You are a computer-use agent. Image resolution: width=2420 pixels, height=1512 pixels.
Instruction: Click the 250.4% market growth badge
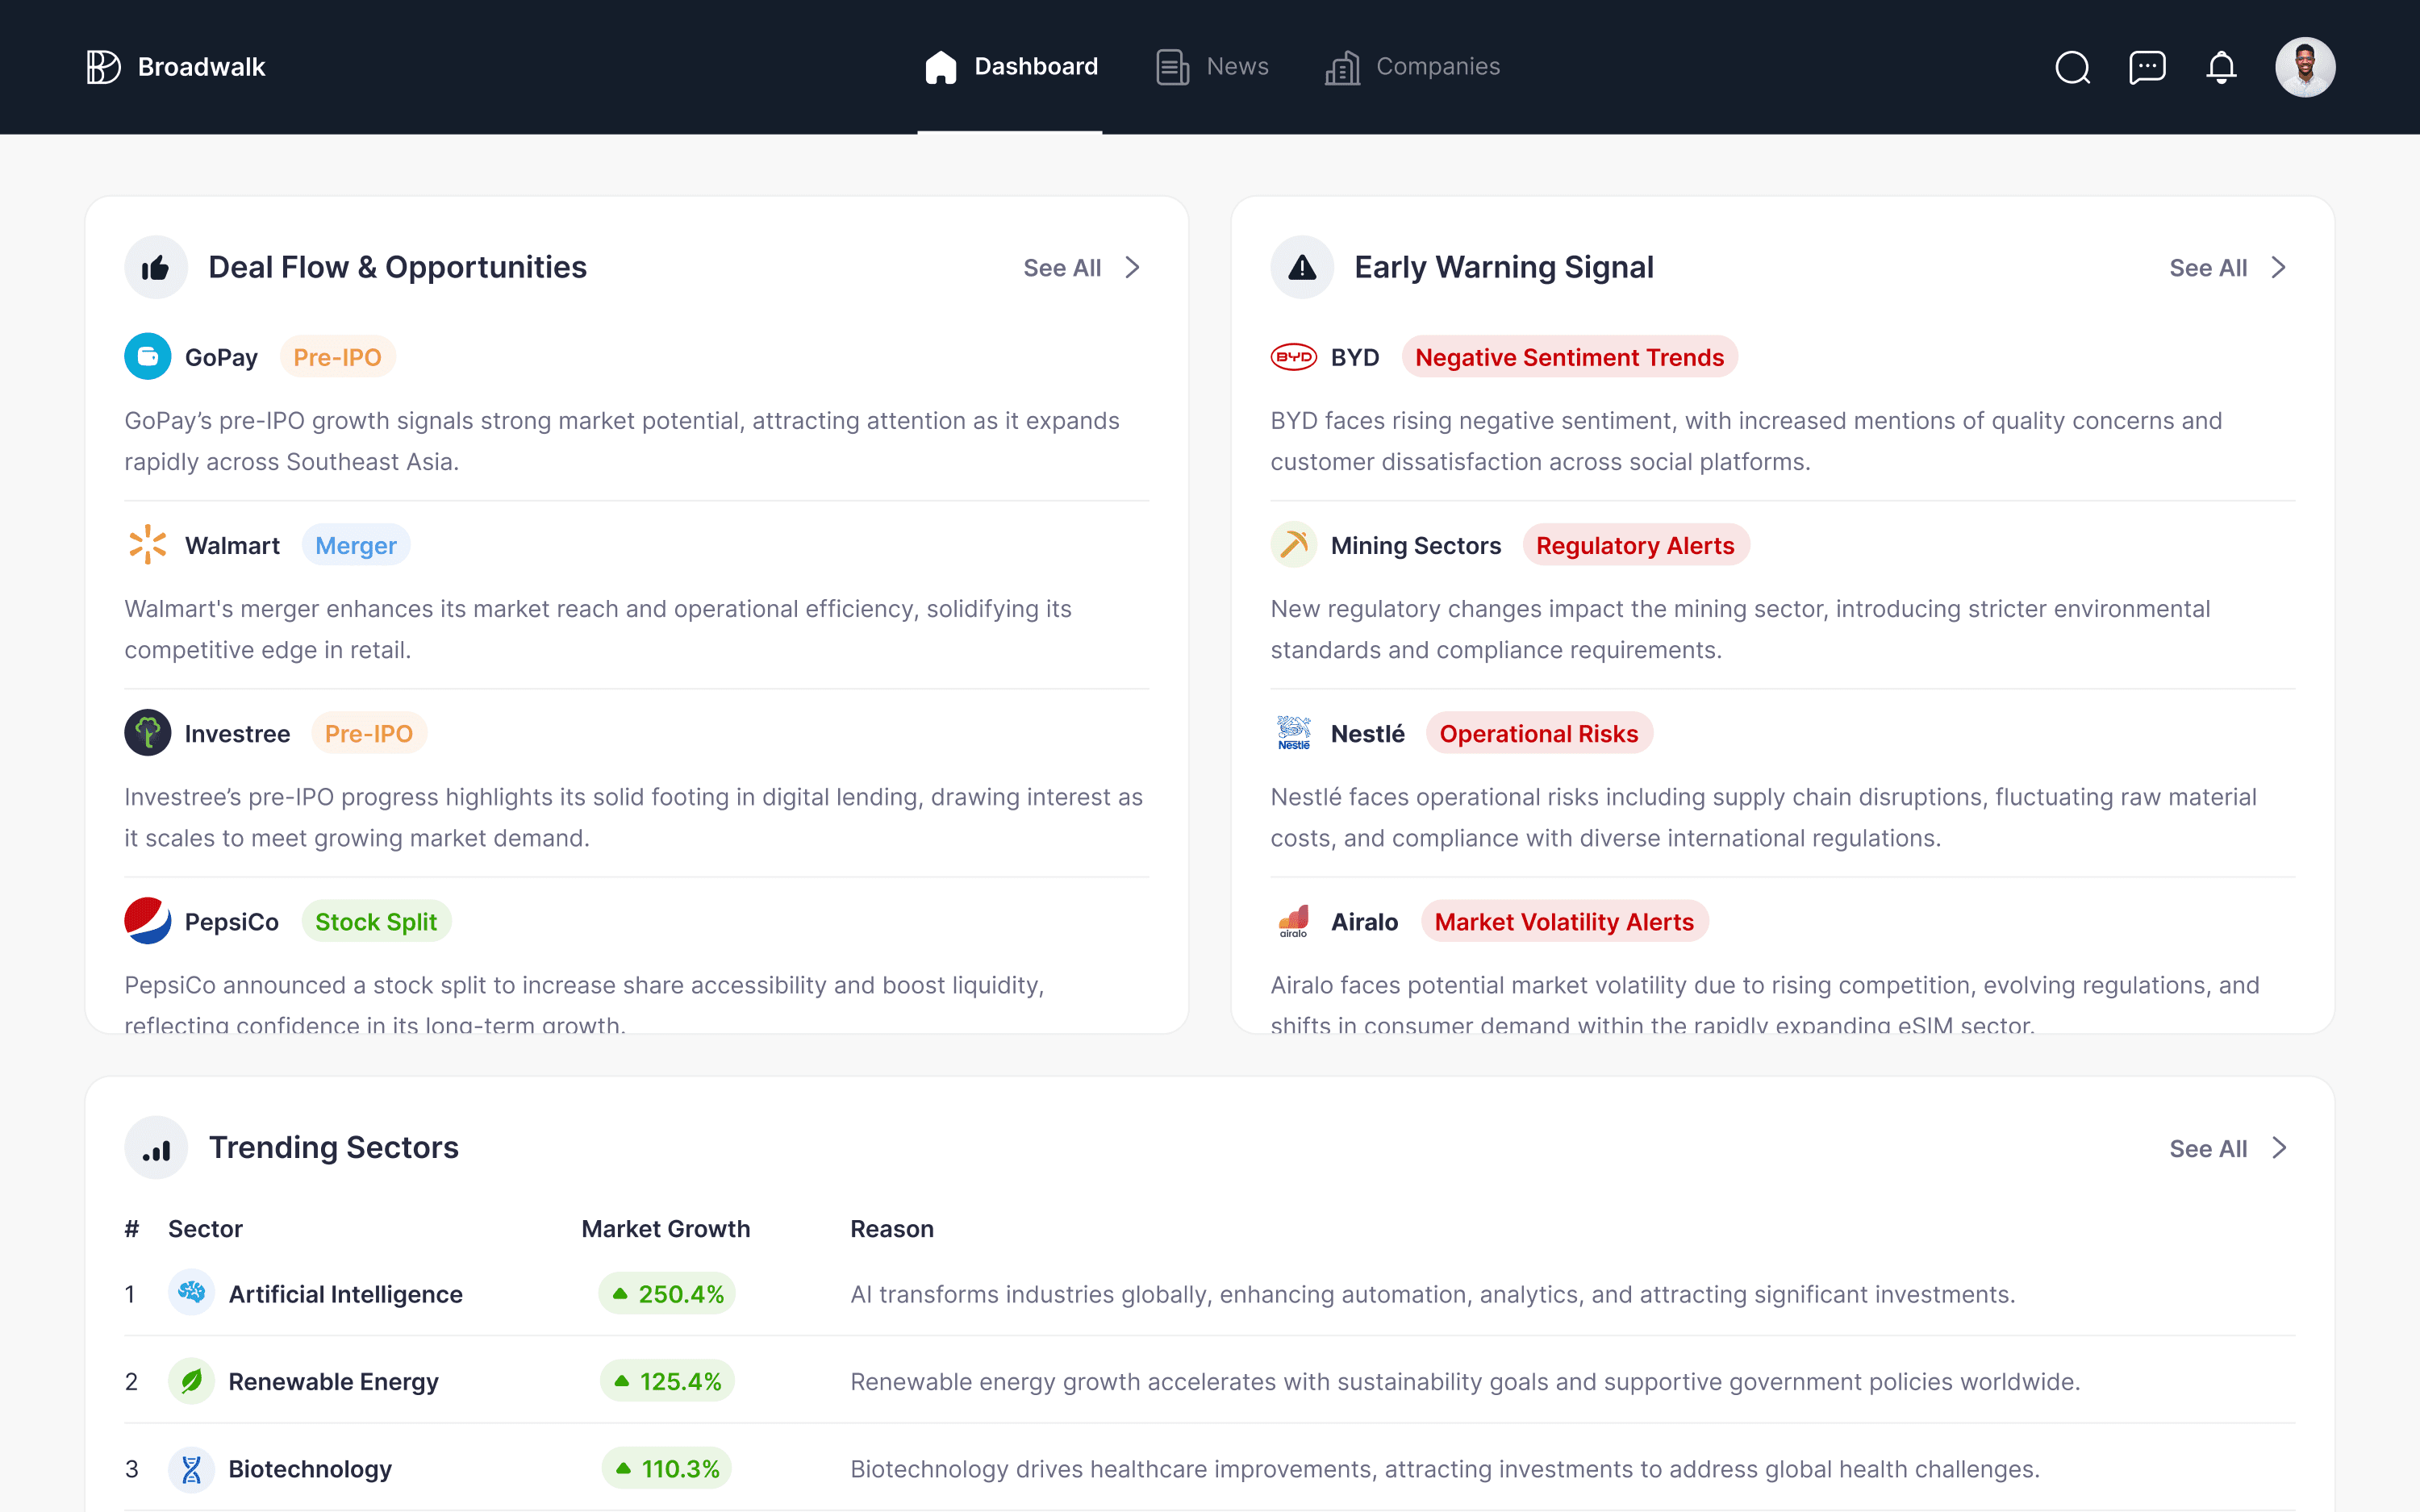pyautogui.click(x=667, y=1294)
